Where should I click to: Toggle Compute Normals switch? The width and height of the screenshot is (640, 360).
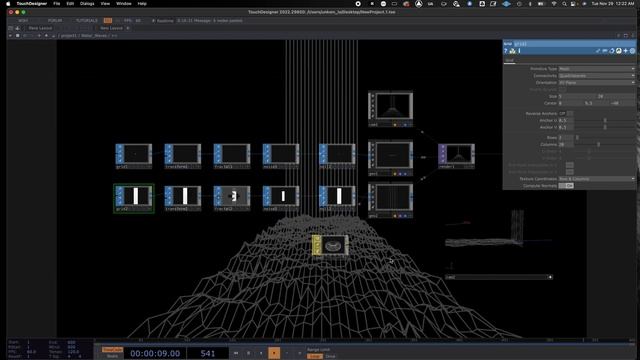pos(566,186)
